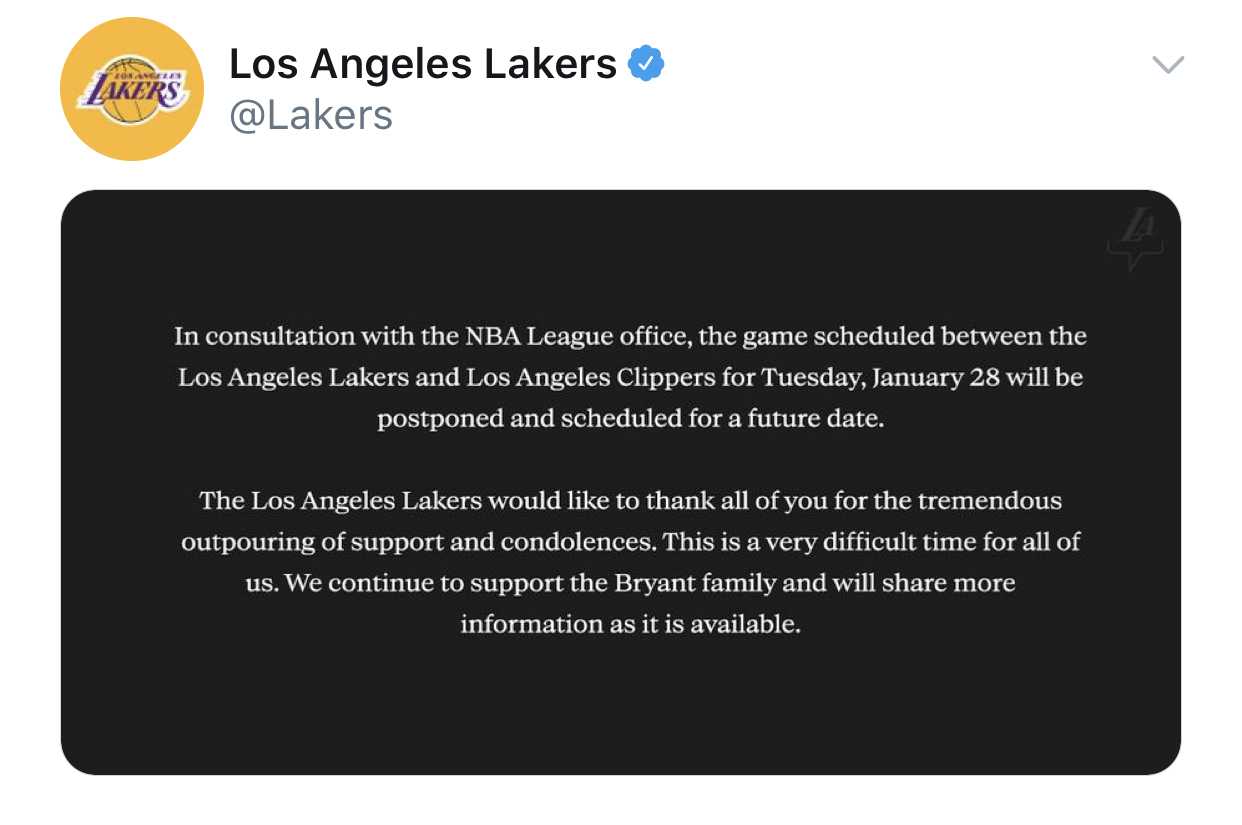Visit the @Lakers handle

pos(311,115)
